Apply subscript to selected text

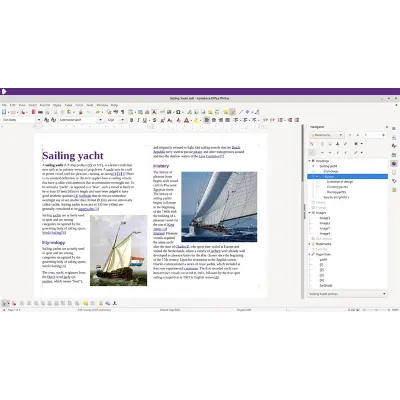point(169,120)
